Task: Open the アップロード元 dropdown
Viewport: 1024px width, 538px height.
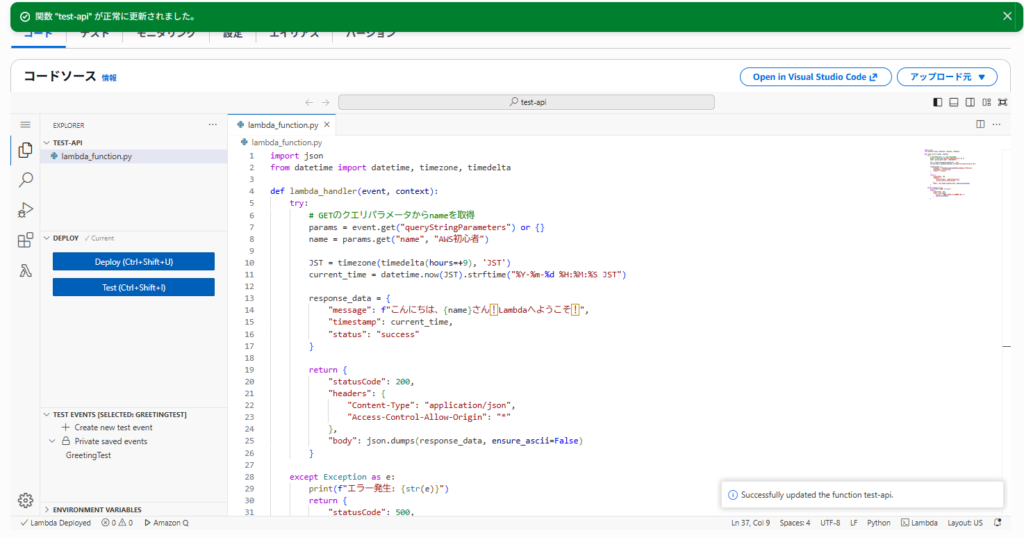Action: pos(947,76)
